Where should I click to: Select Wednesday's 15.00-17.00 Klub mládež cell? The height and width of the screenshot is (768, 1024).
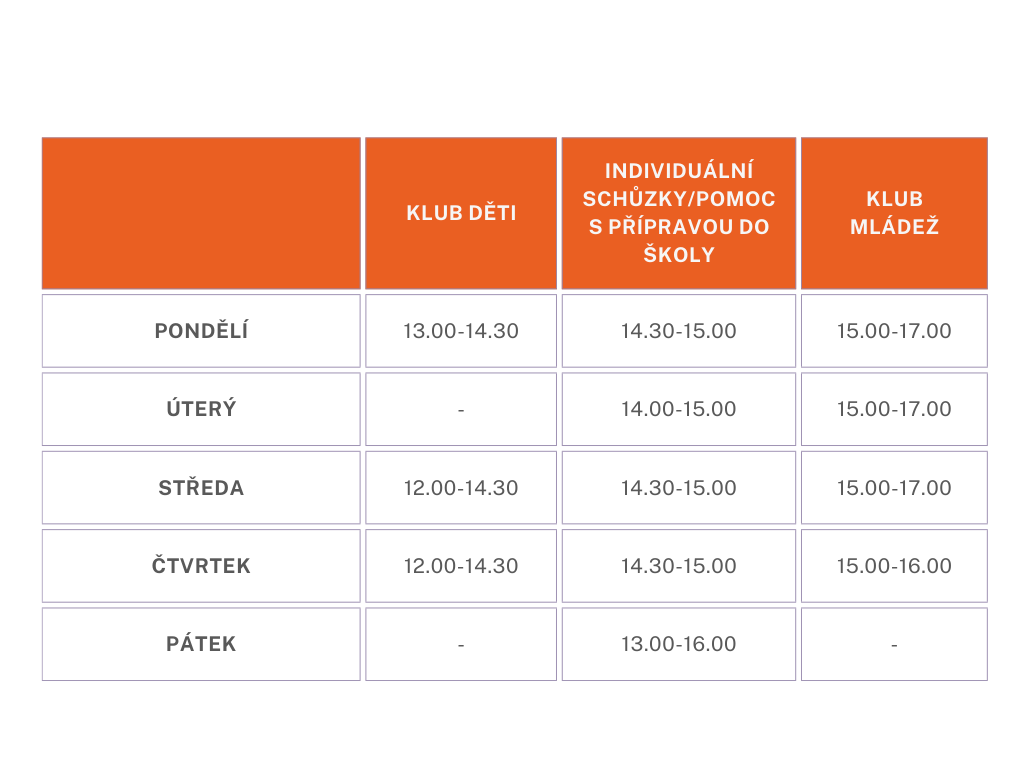tap(894, 488)
